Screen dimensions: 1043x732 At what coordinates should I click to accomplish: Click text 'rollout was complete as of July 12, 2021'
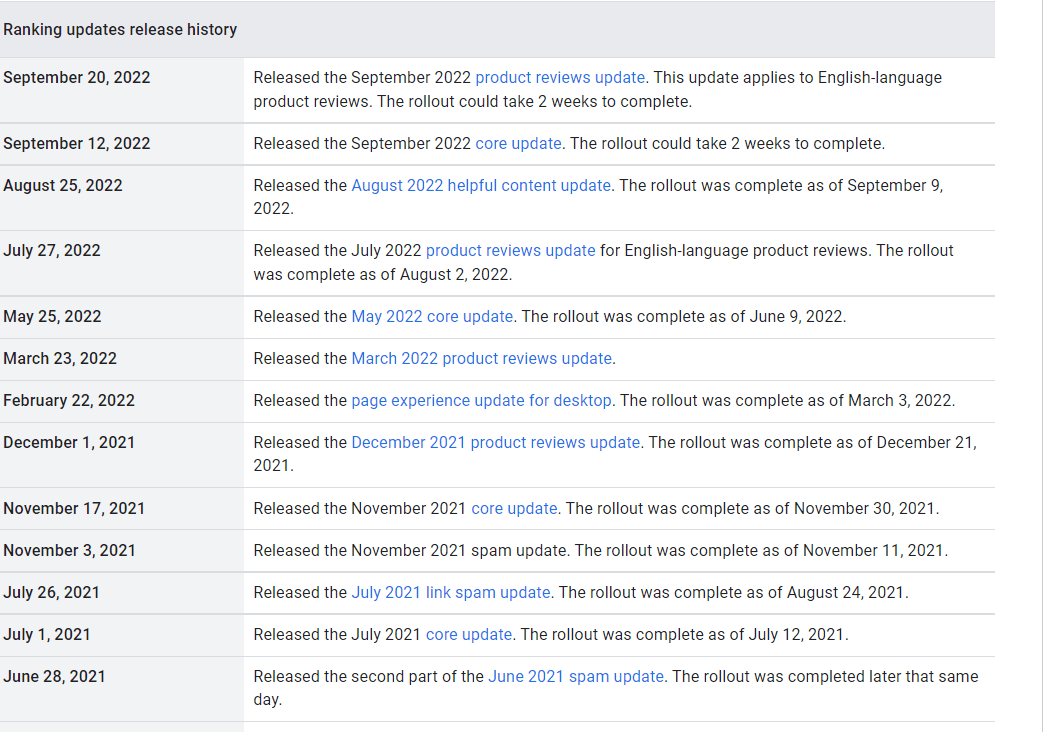tap(697, 635)
